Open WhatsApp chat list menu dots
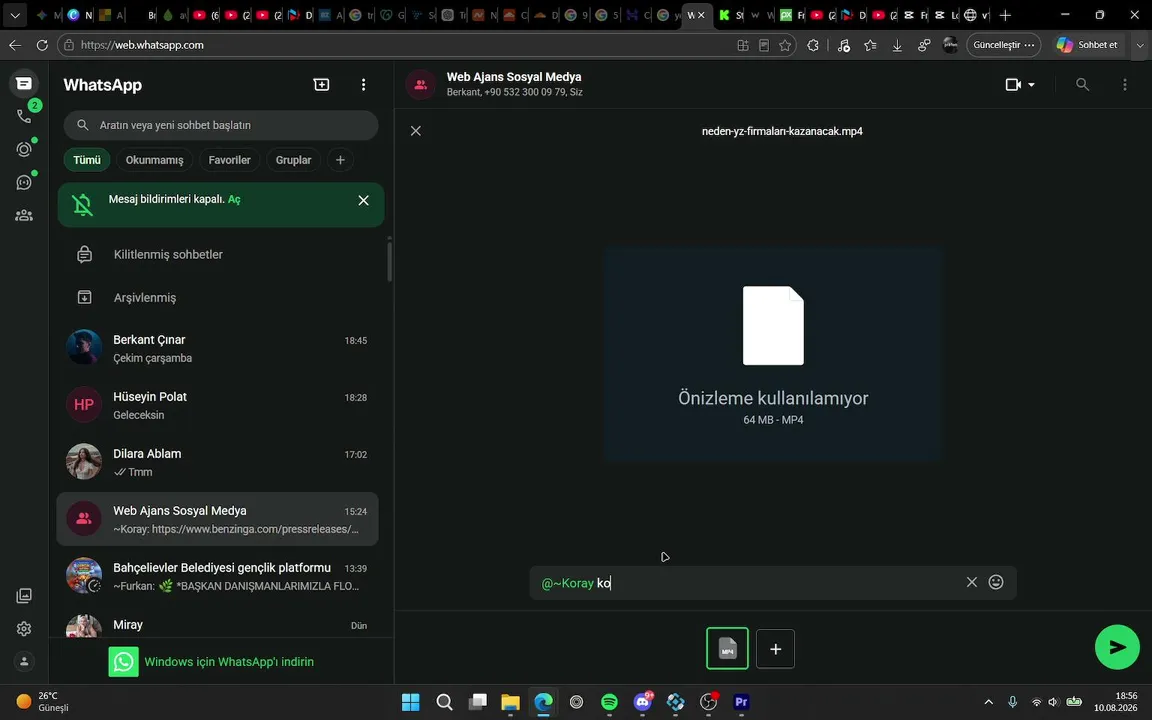1152x720 pixels. (x=363, y=84)
